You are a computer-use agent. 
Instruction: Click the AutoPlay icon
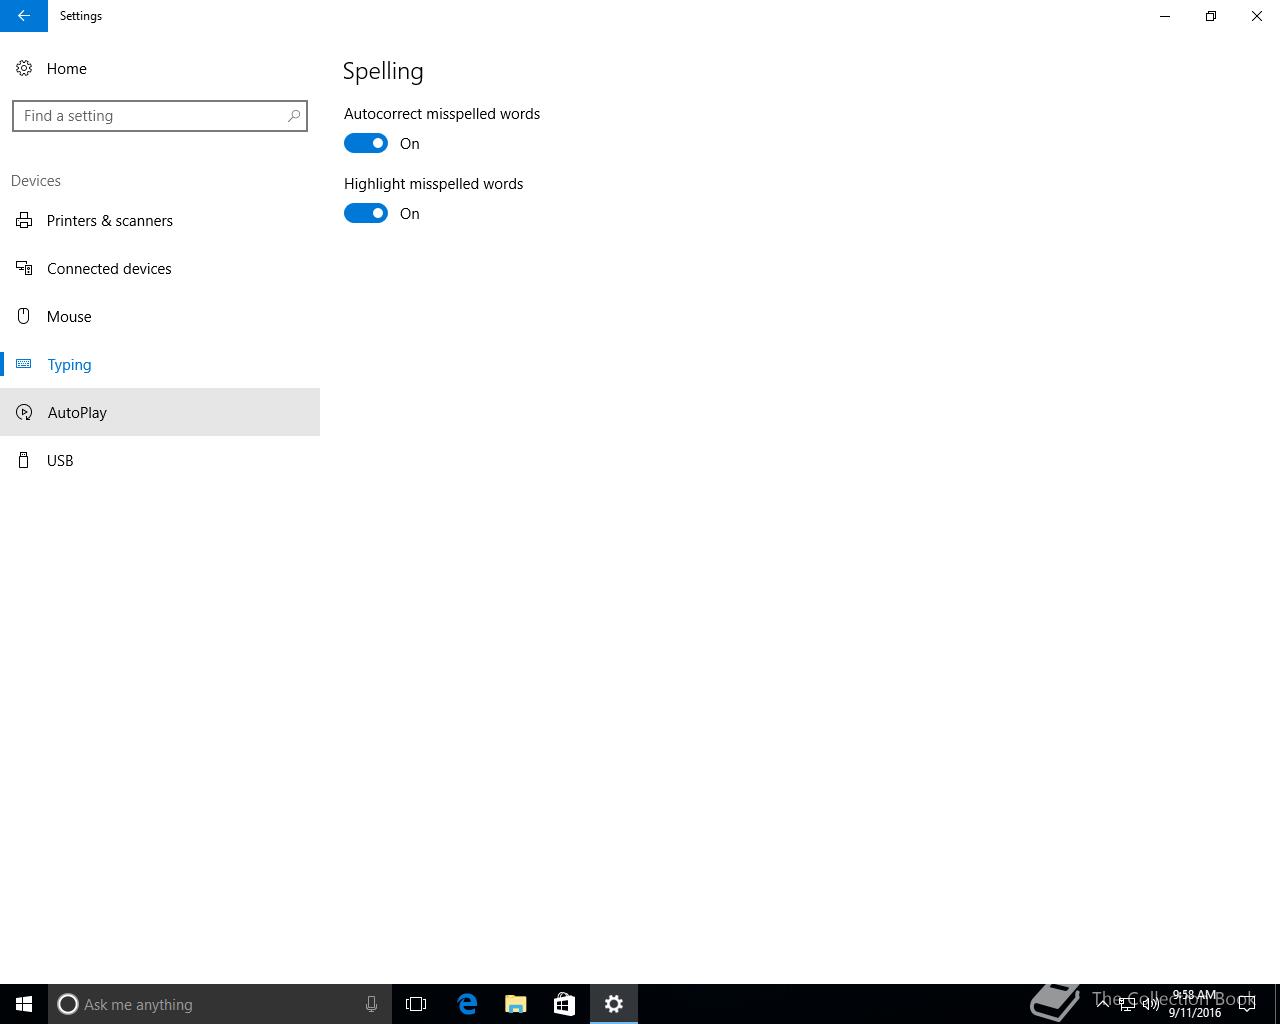click(24, 412)
